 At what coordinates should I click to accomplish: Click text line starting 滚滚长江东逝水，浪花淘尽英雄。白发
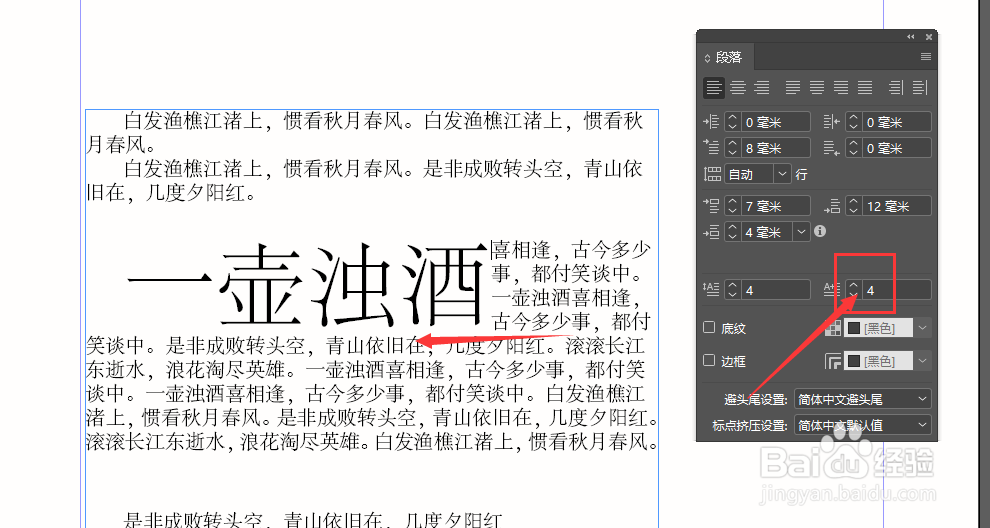(372, 441)
